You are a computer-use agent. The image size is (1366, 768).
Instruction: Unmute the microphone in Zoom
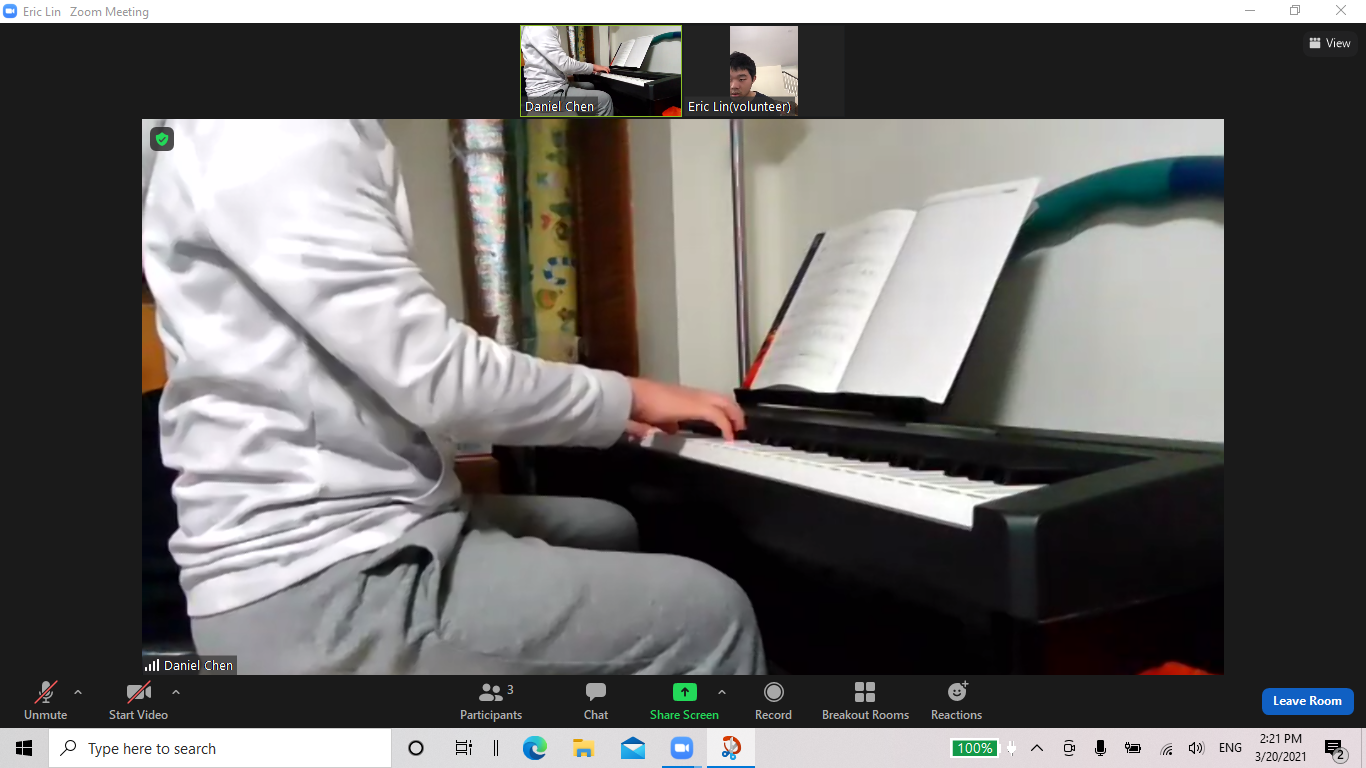coord(45,700)
